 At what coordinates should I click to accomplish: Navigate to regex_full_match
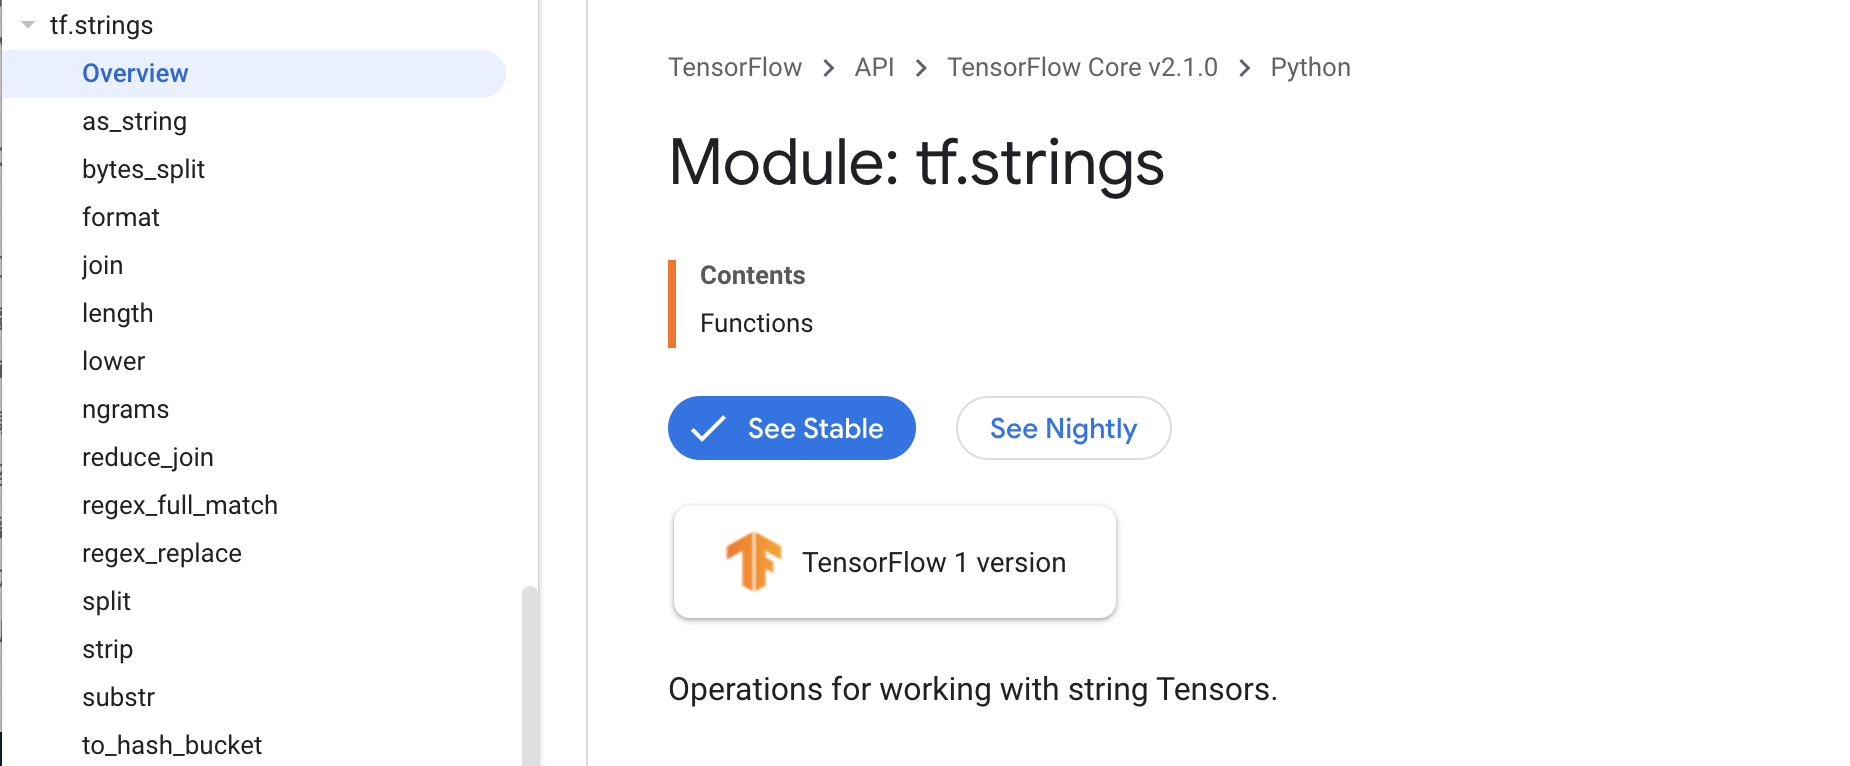180,505
